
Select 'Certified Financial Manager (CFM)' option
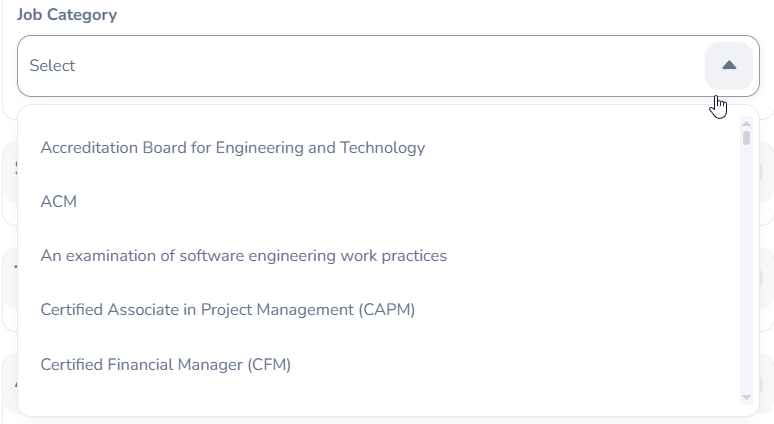166,364
